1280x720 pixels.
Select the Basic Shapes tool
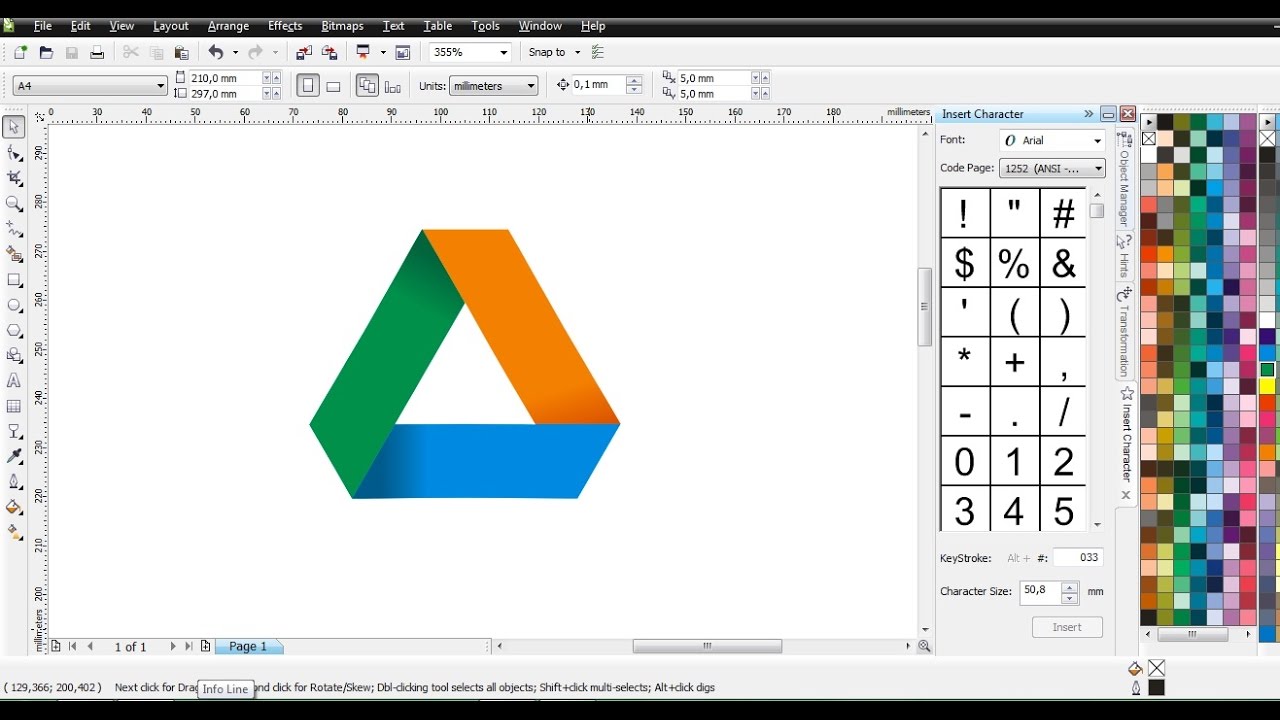point(14,356)
